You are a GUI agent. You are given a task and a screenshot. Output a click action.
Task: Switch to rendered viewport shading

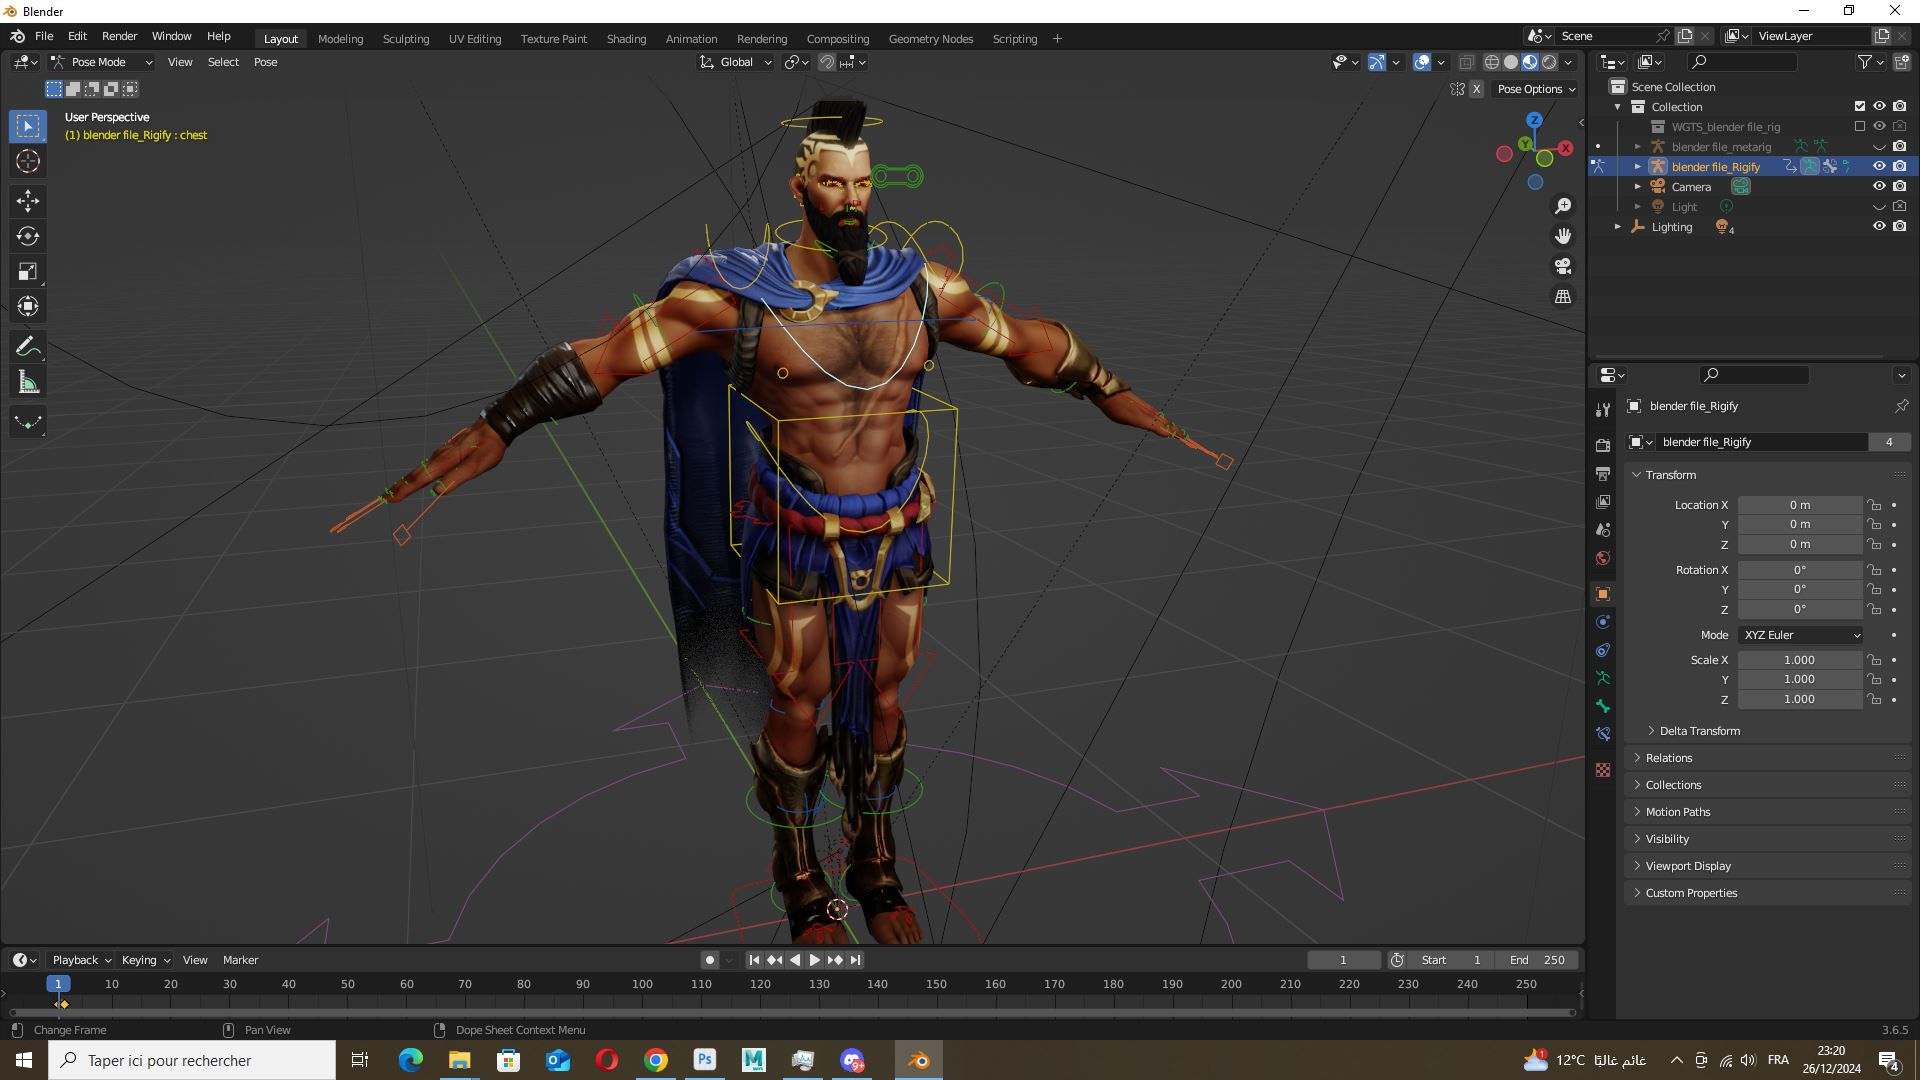(1549, 62)
